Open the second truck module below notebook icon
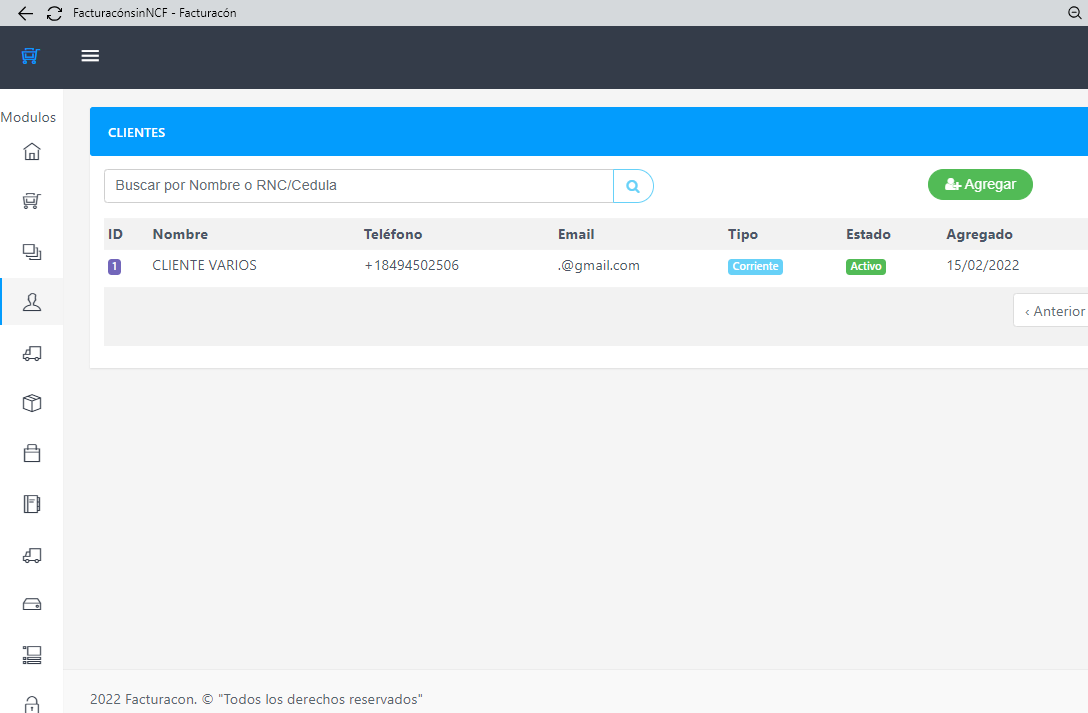This screenshot has height=713, width=1088. pyautogui.click(x=32, y=555)
